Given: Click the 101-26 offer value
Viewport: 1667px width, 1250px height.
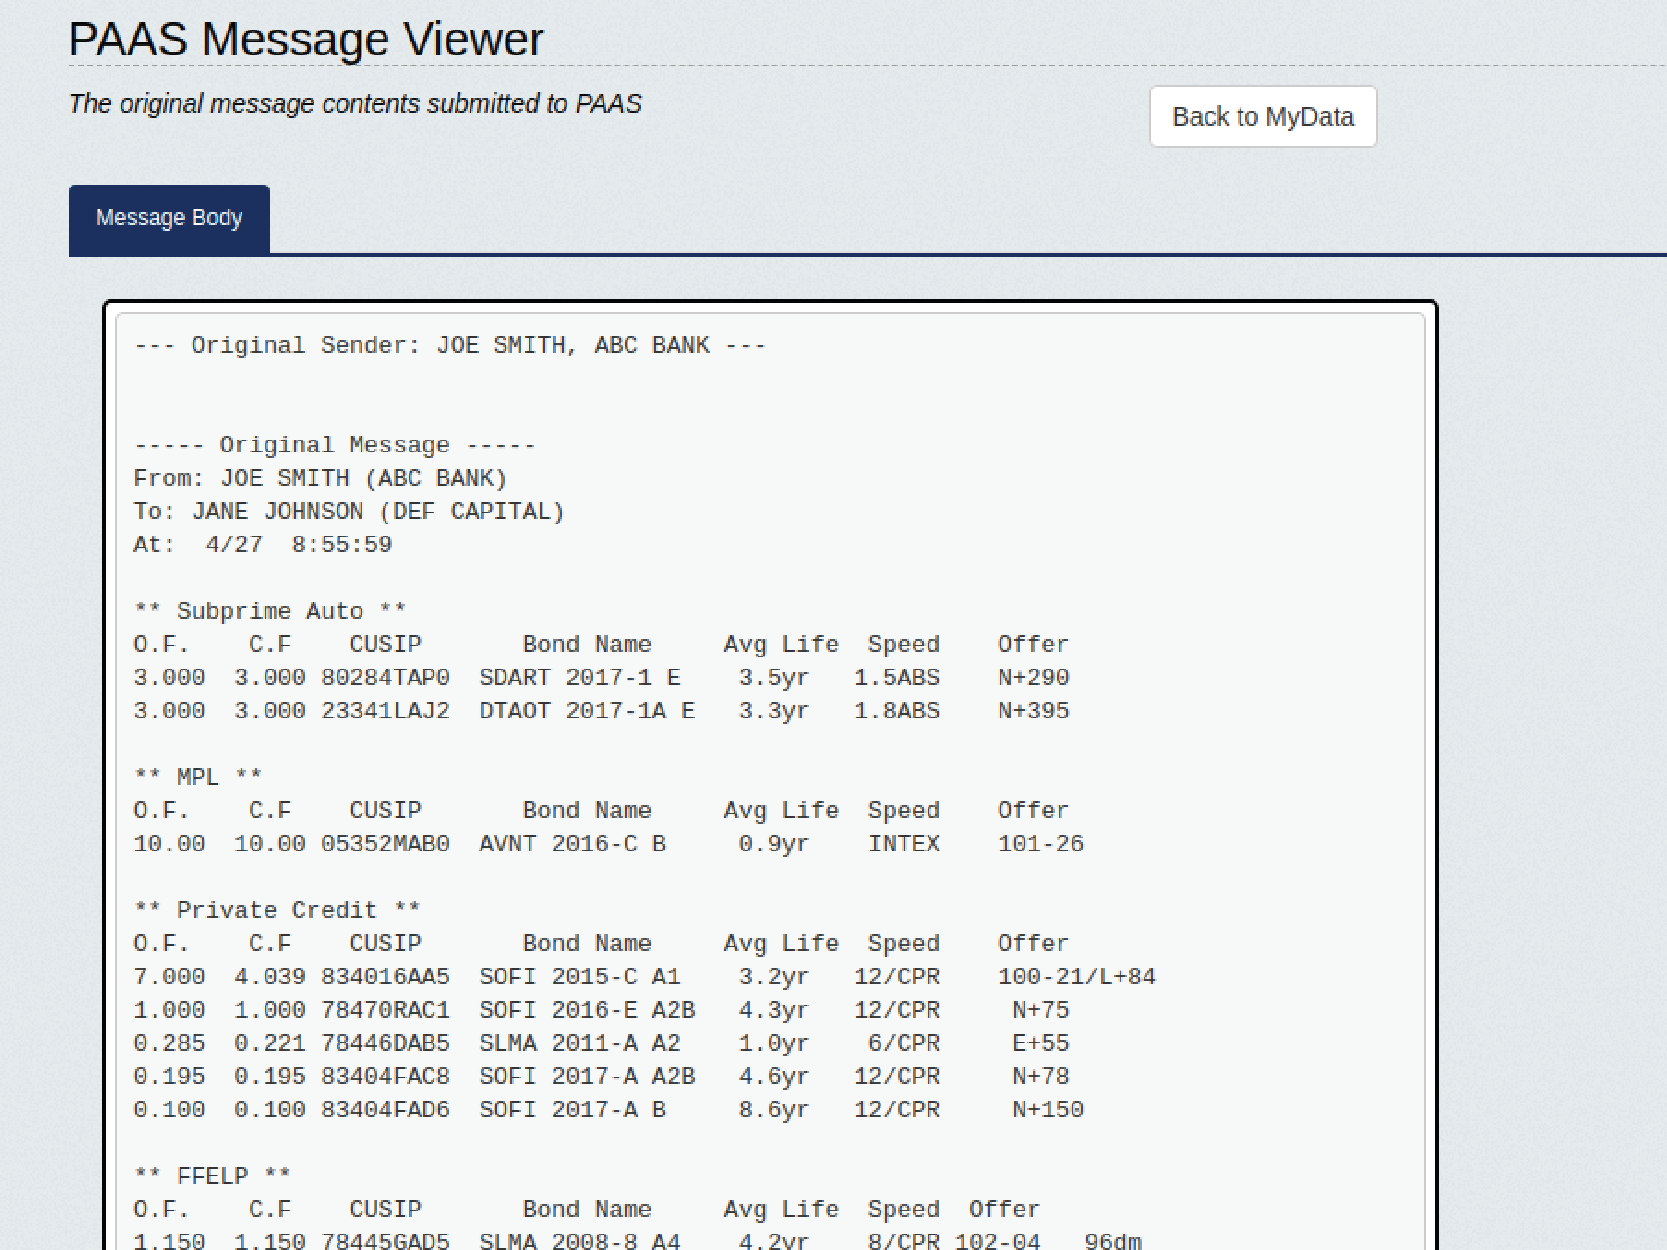Looking at the screenshot, I should (1040, 844).
